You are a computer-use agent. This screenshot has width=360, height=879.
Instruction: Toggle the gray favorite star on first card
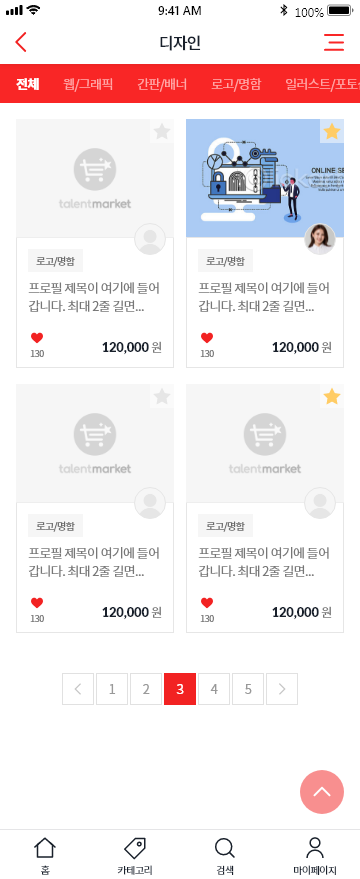point(161,132)
